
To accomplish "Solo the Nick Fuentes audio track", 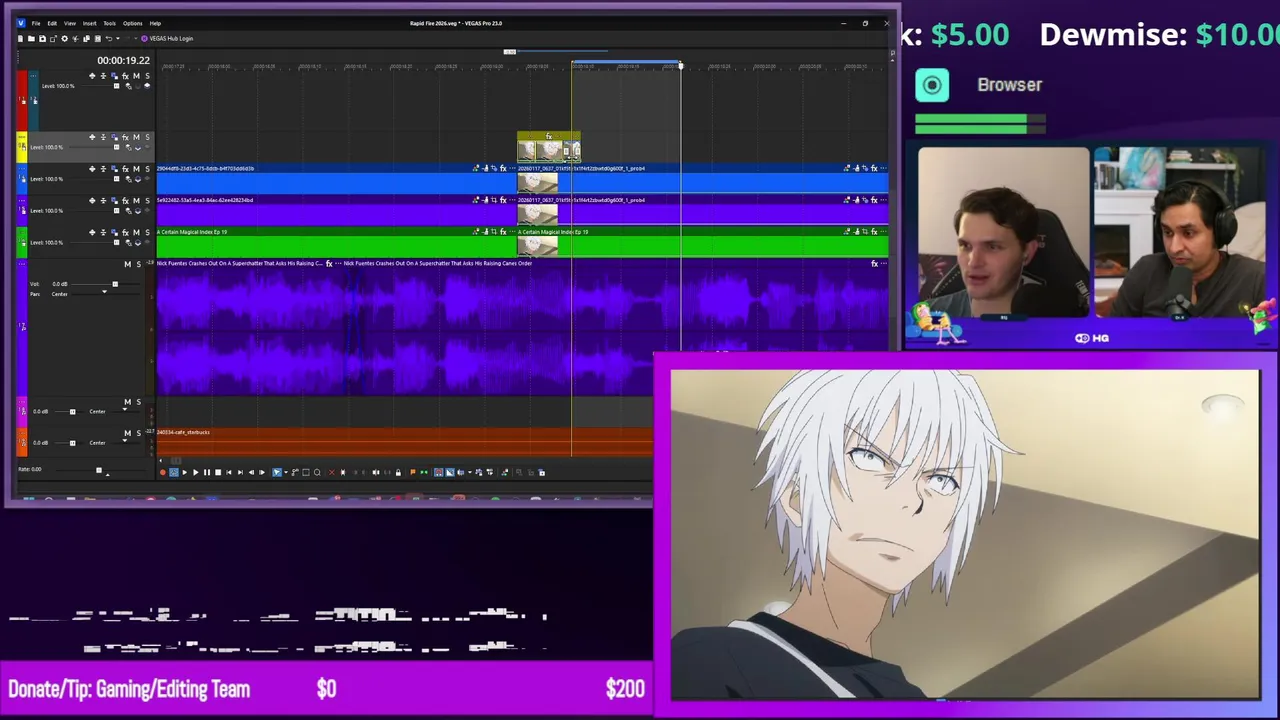I will pos(138,264).
